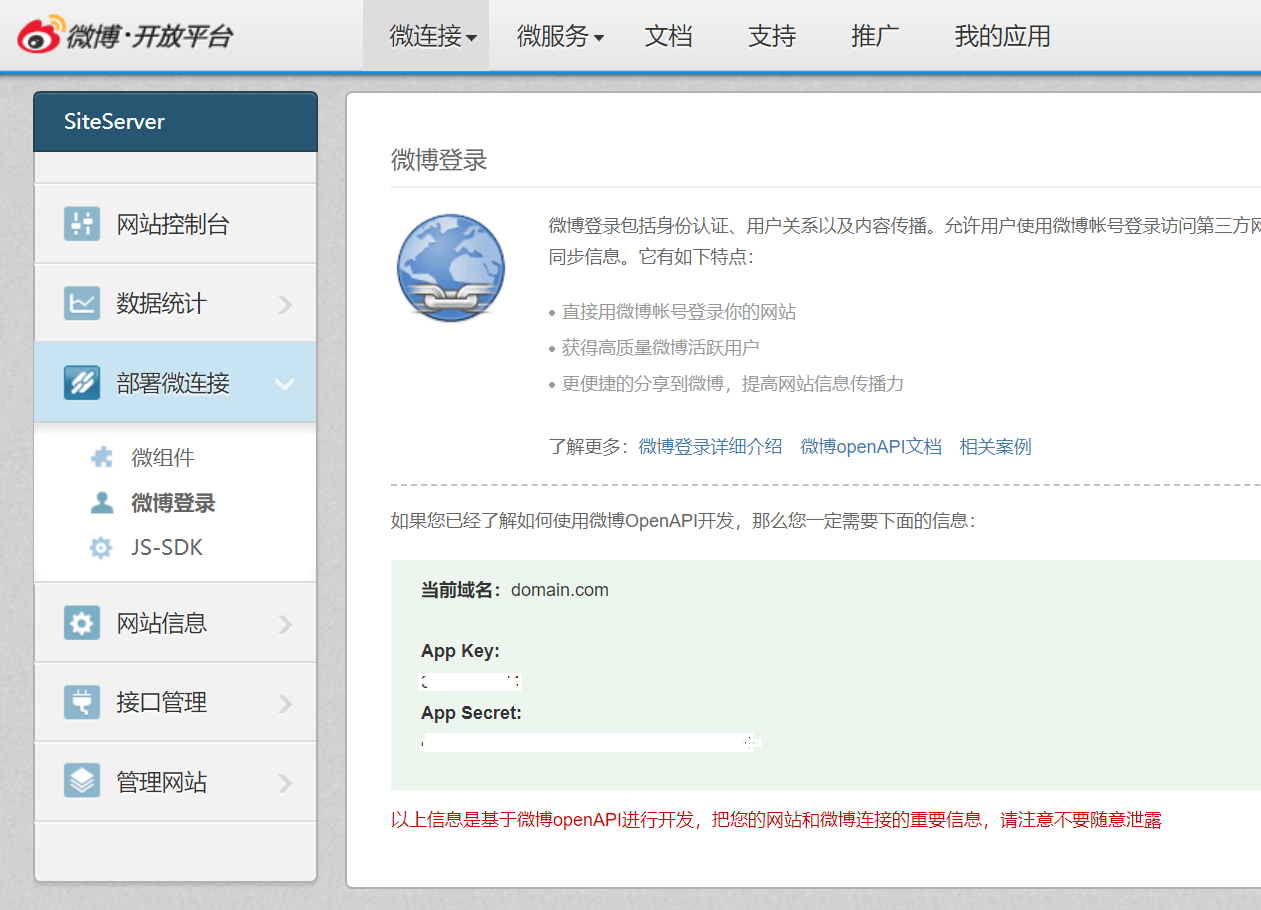Click the 管理网站 layers icon
This screenshot has width=1261, height=910.
tap(81, 781)
